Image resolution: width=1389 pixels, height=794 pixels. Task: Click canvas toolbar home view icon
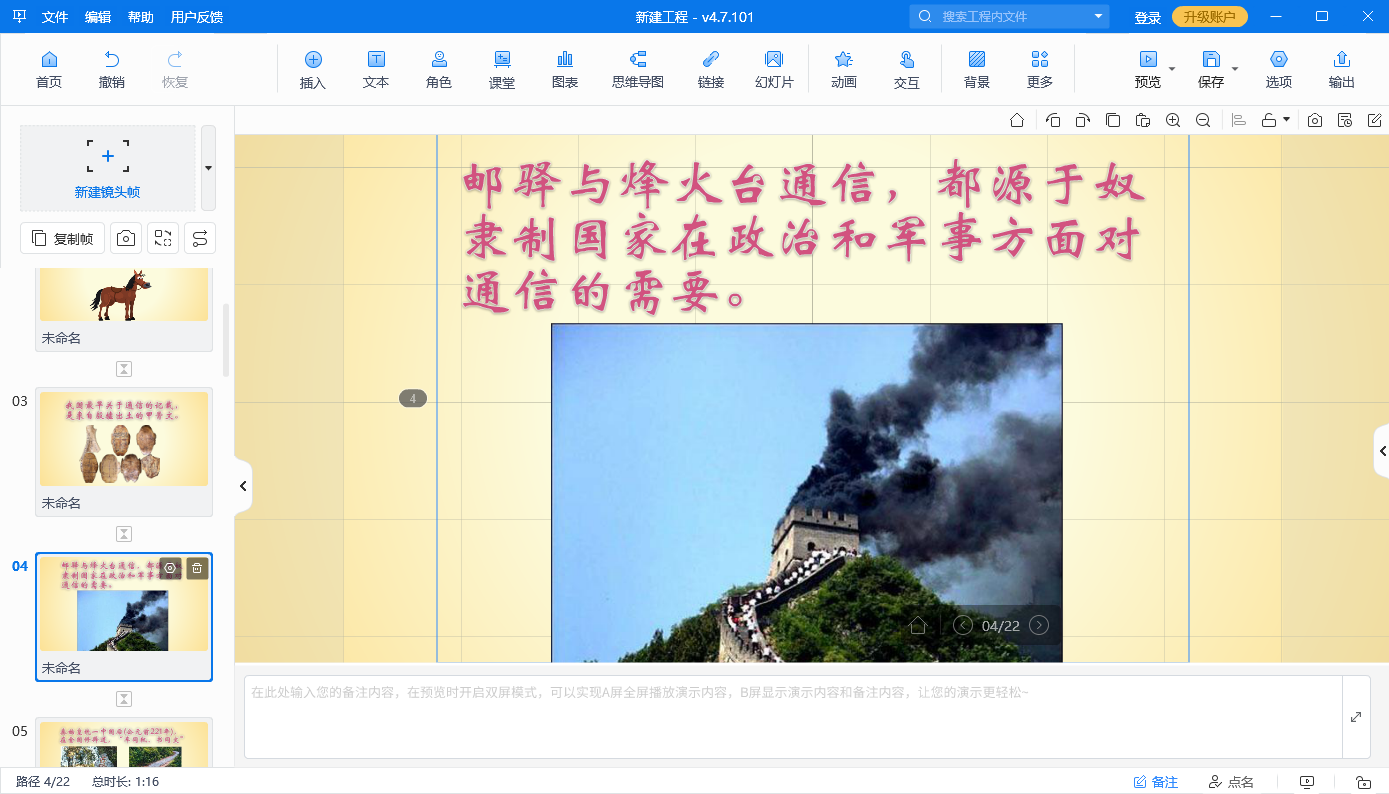point(1017,120)
